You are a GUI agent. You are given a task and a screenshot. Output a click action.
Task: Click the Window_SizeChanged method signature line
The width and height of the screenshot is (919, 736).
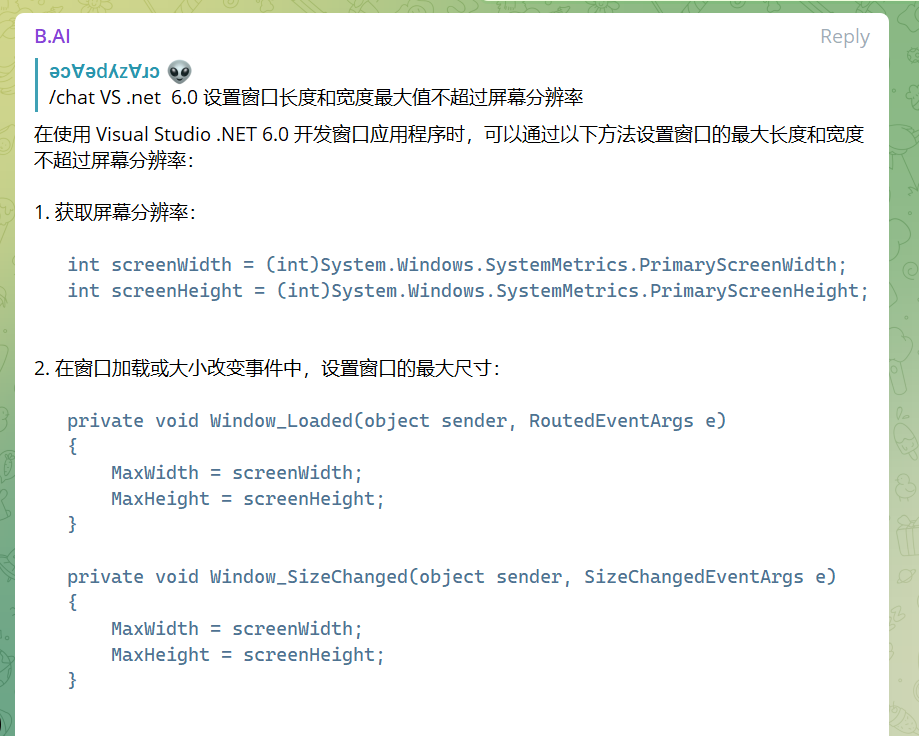click(x=451, y=577)
